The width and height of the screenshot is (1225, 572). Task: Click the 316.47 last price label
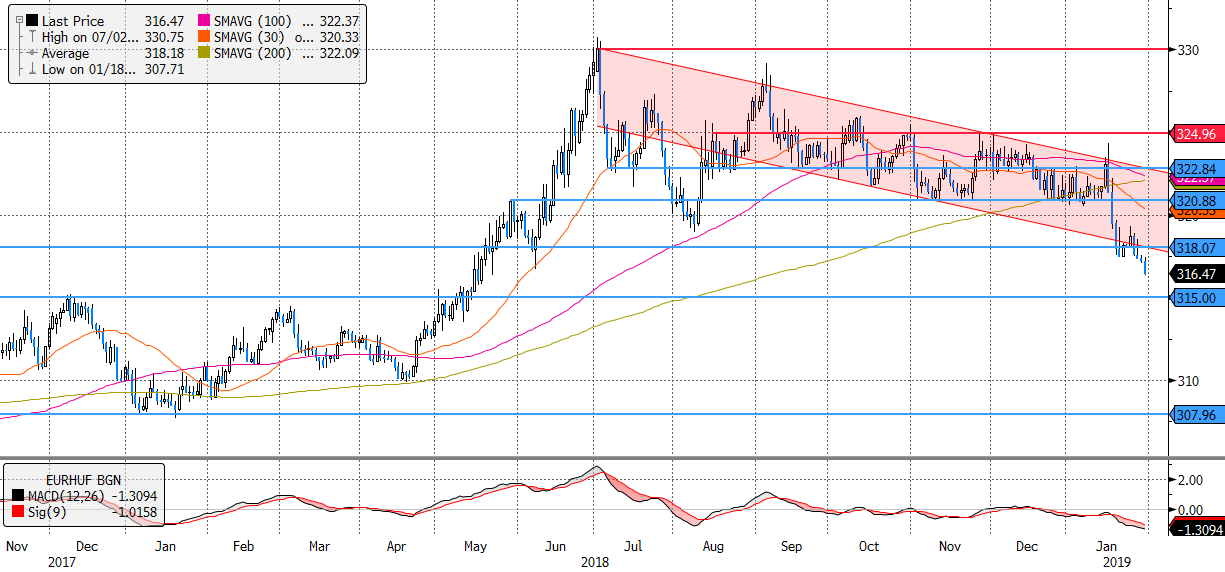pos(1196,273)
